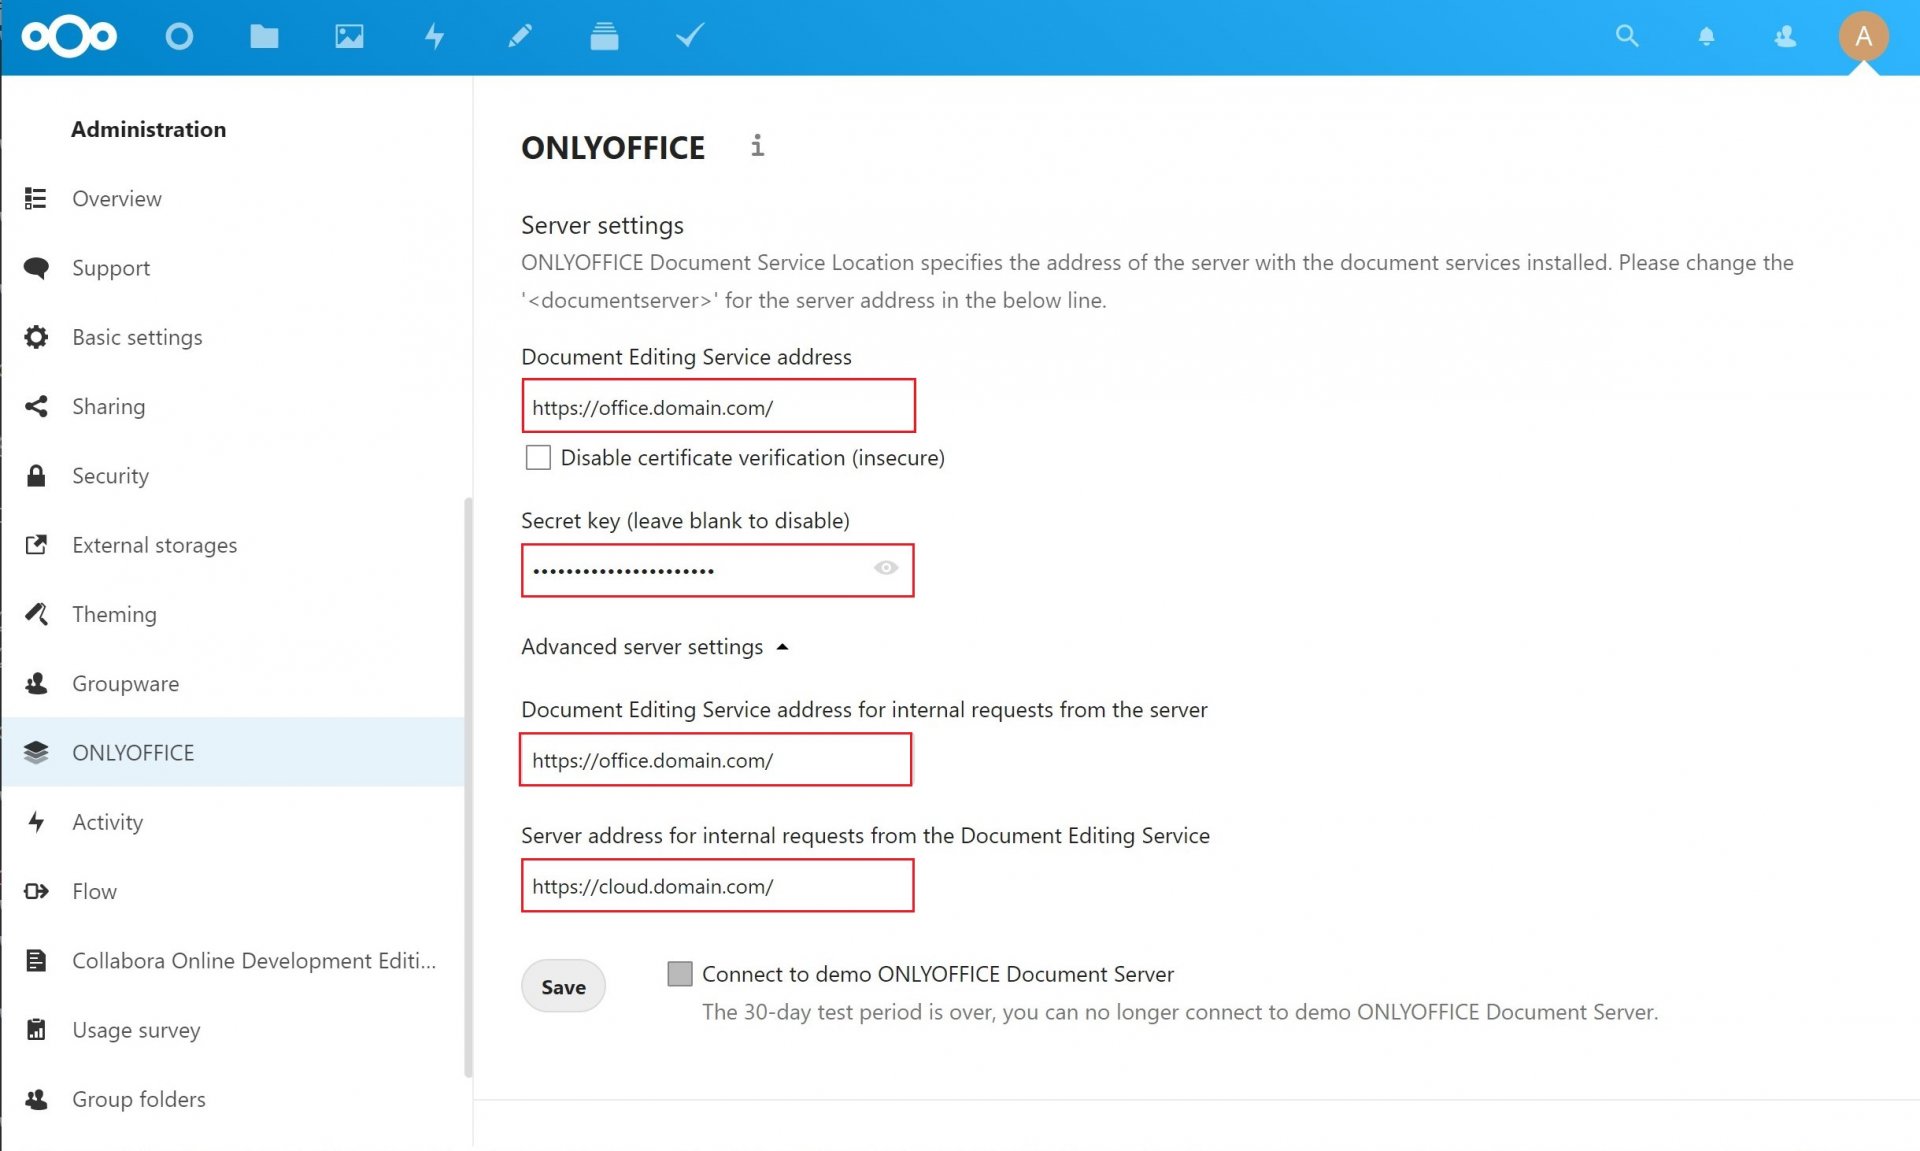Click the sidebar scrollbar
This screenshot has width=1920, height=1151.
tap(468, 787)
